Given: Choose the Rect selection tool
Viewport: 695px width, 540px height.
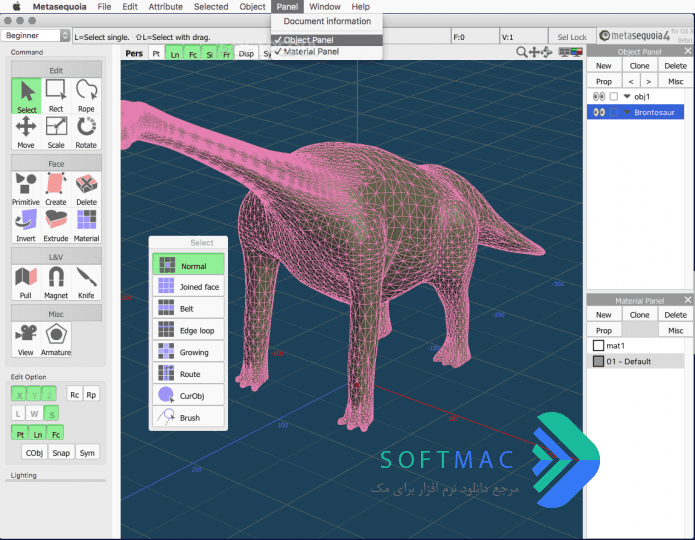Looking at the screenshot, I should (56, 96).
